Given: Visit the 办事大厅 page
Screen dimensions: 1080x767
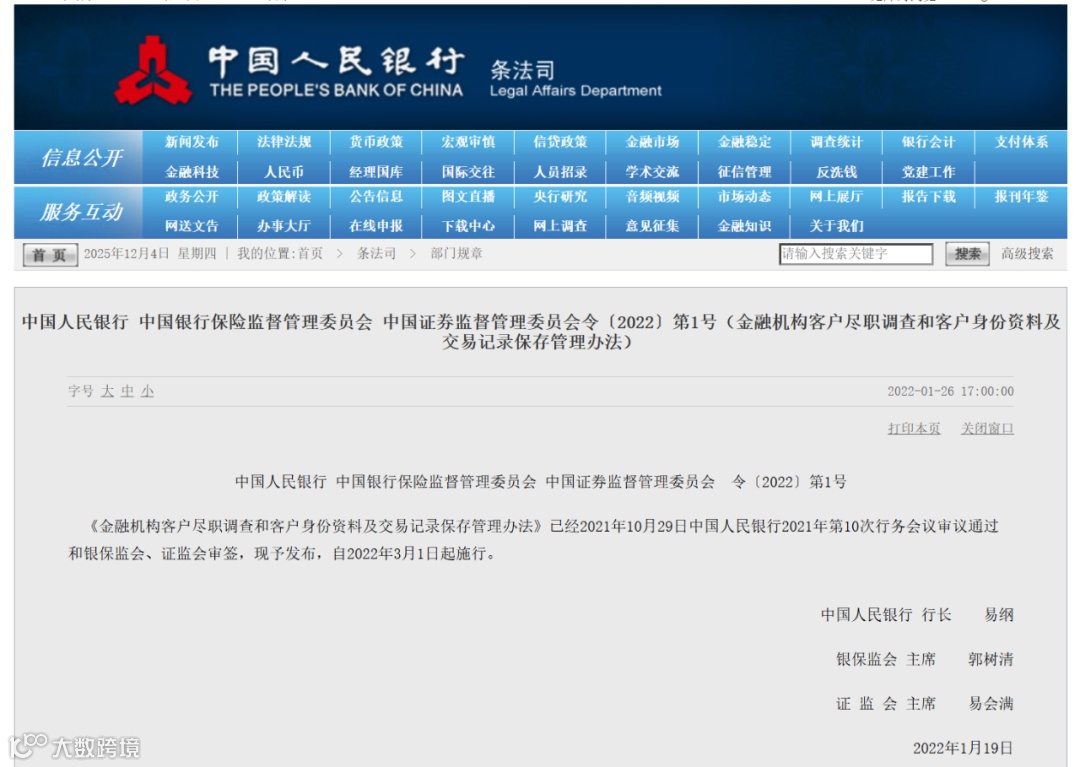Looking at the screenshot, I should click(x=284, y=226).
